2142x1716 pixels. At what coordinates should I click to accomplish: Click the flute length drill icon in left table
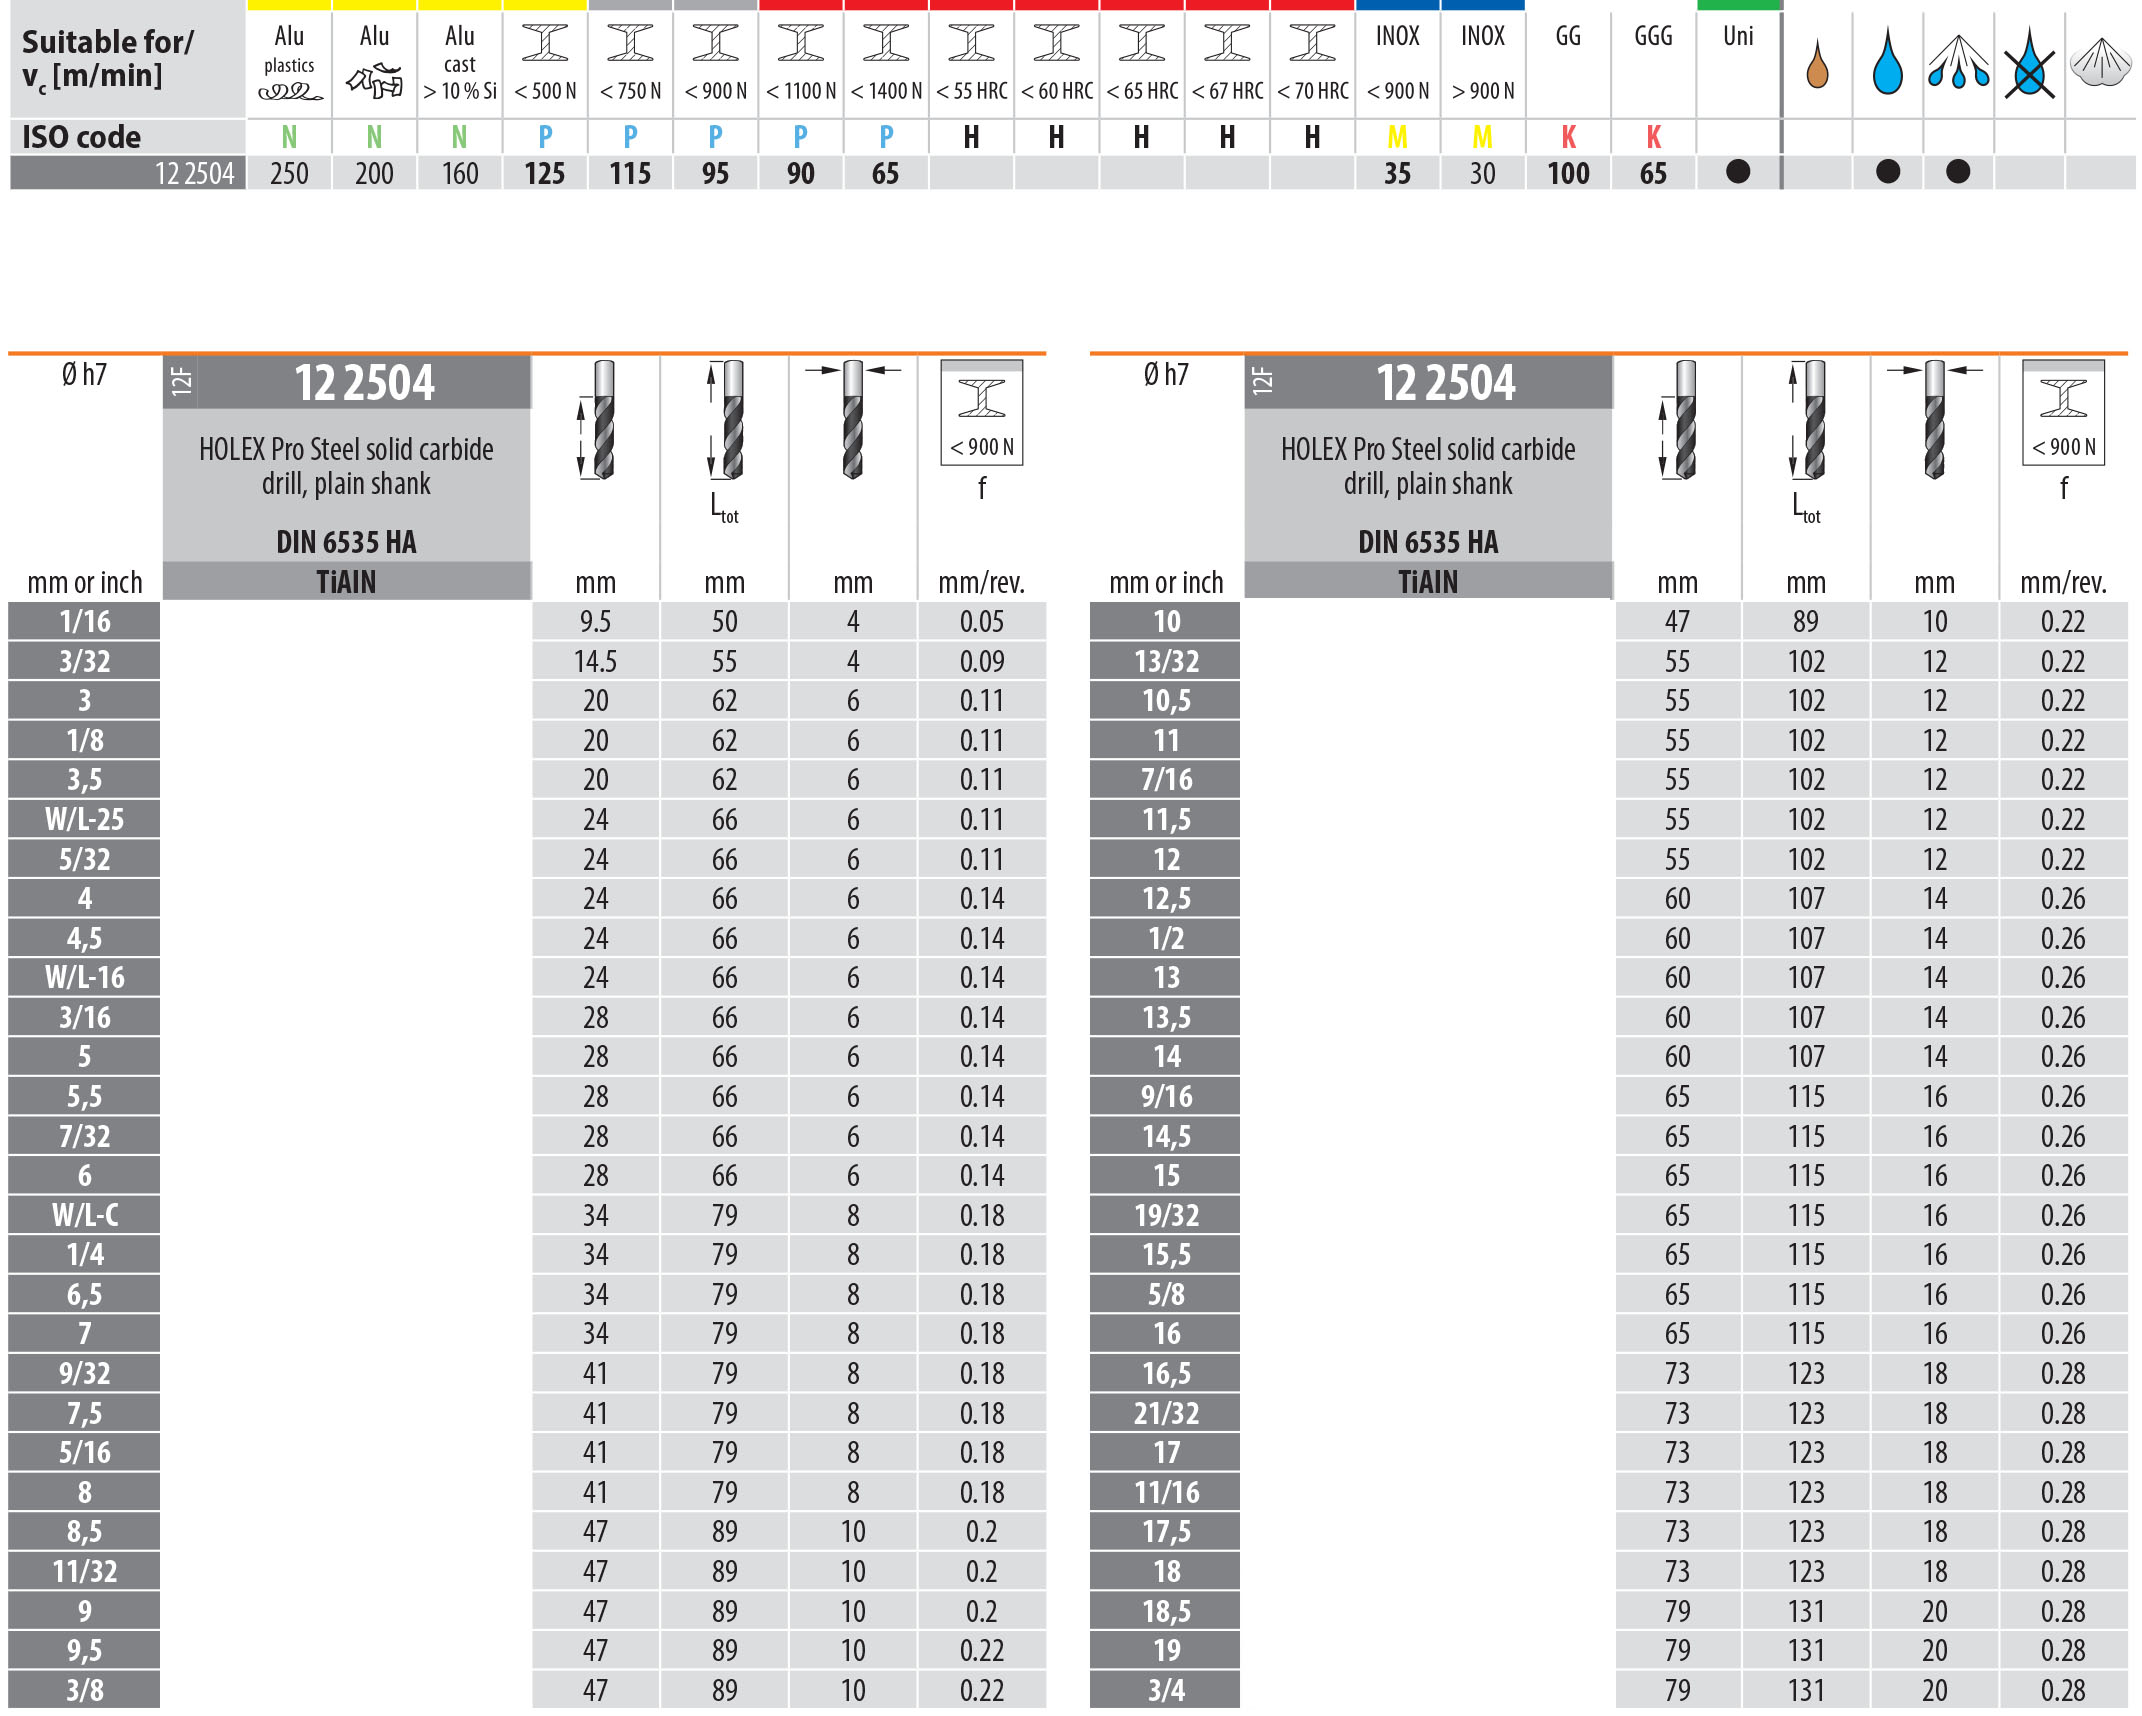point(596,420)
